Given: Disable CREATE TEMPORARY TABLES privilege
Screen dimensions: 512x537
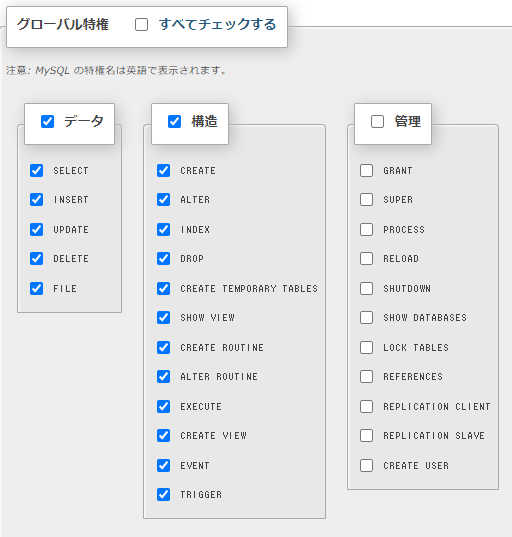Looking at the screenshot, I should (163, 288).
